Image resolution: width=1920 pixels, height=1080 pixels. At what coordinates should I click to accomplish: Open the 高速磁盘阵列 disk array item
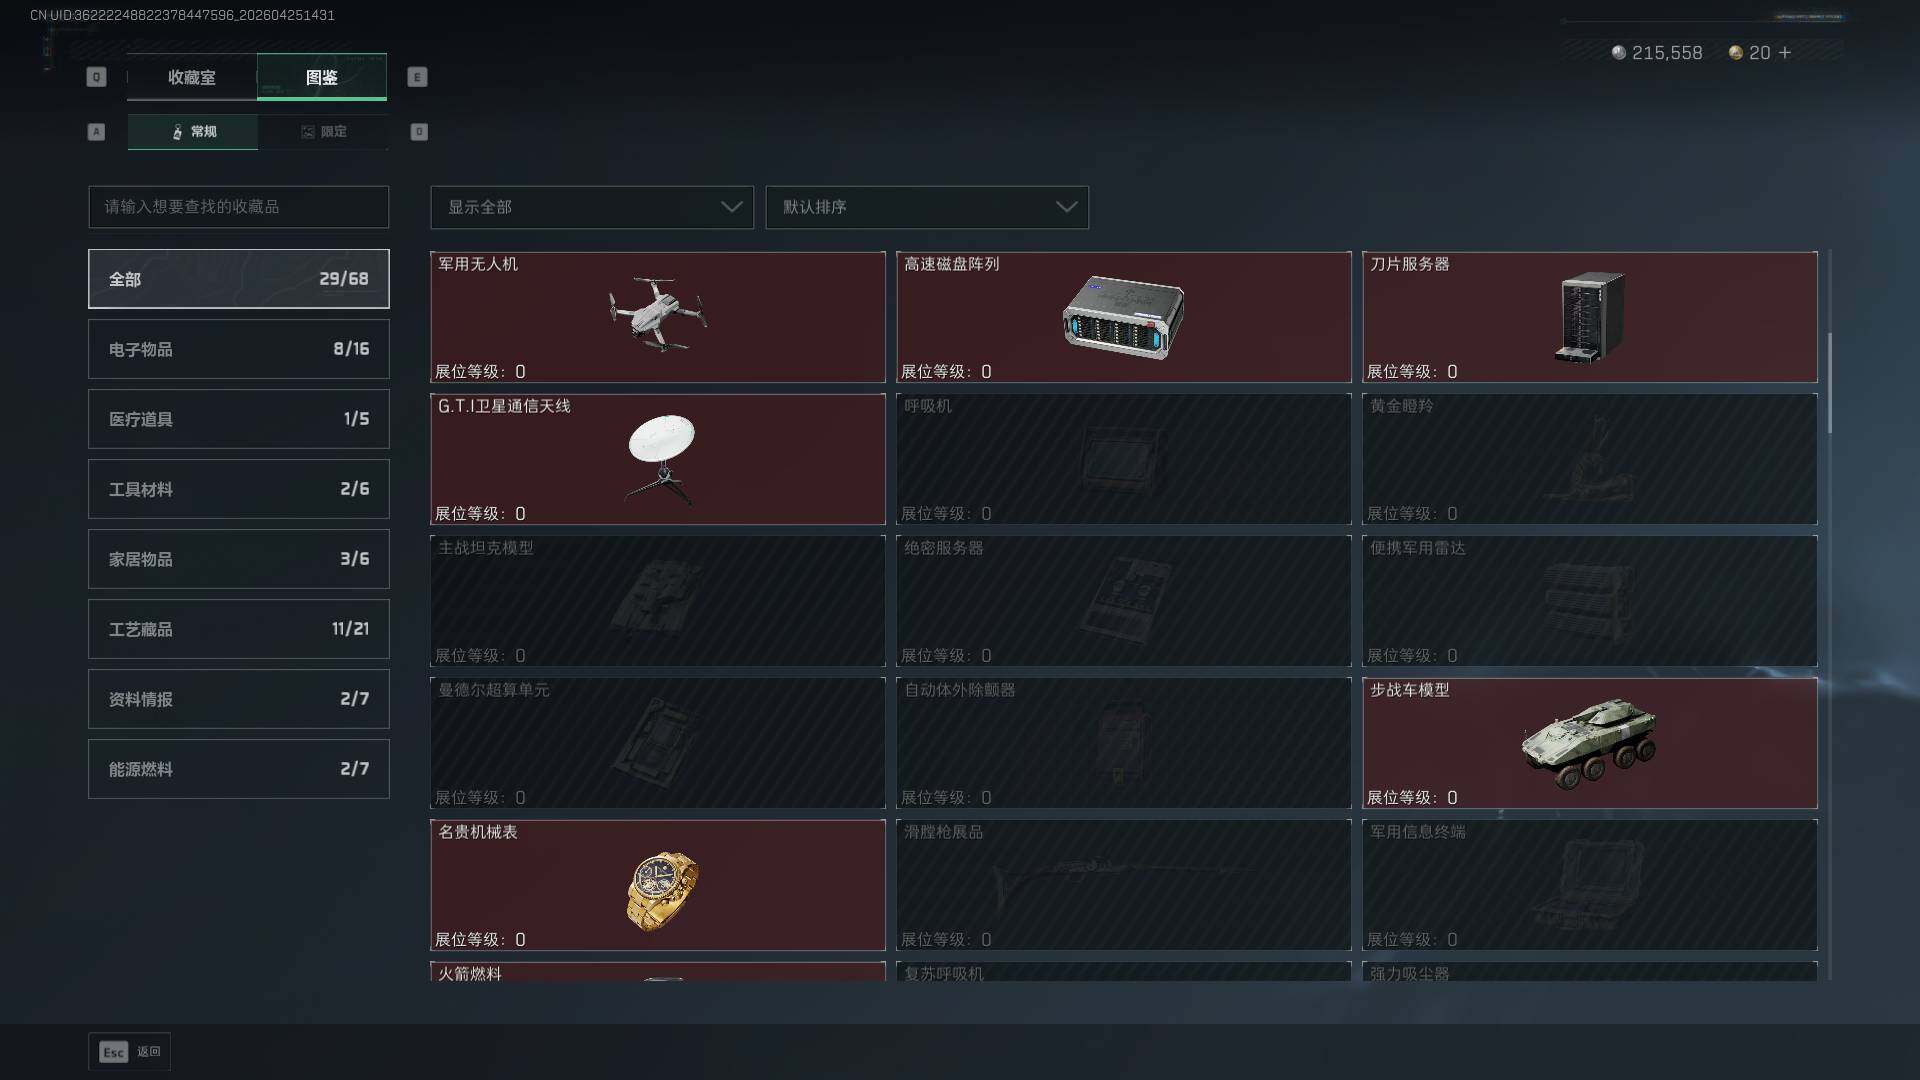(1124, 317)
